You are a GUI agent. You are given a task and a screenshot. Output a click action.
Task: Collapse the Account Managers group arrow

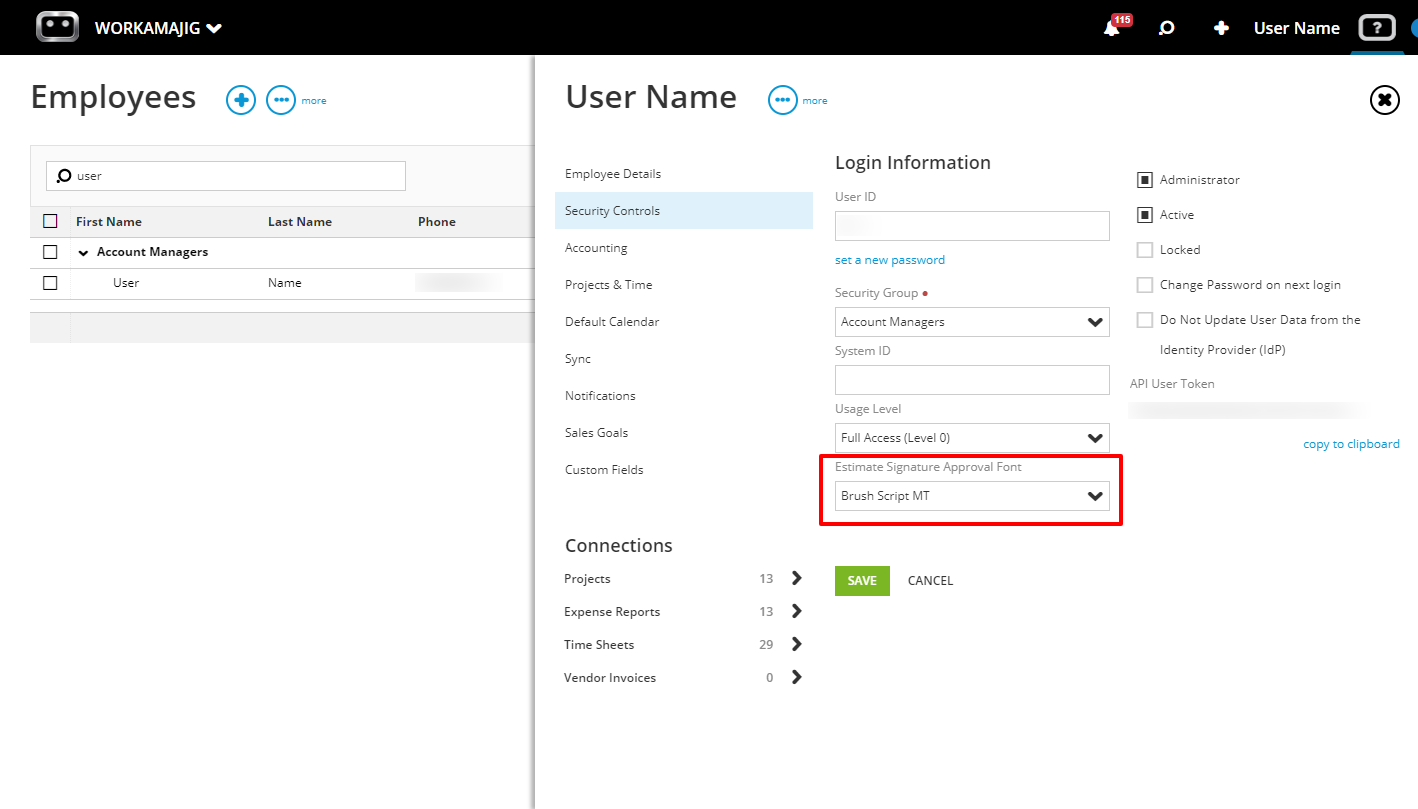point(84,253)
